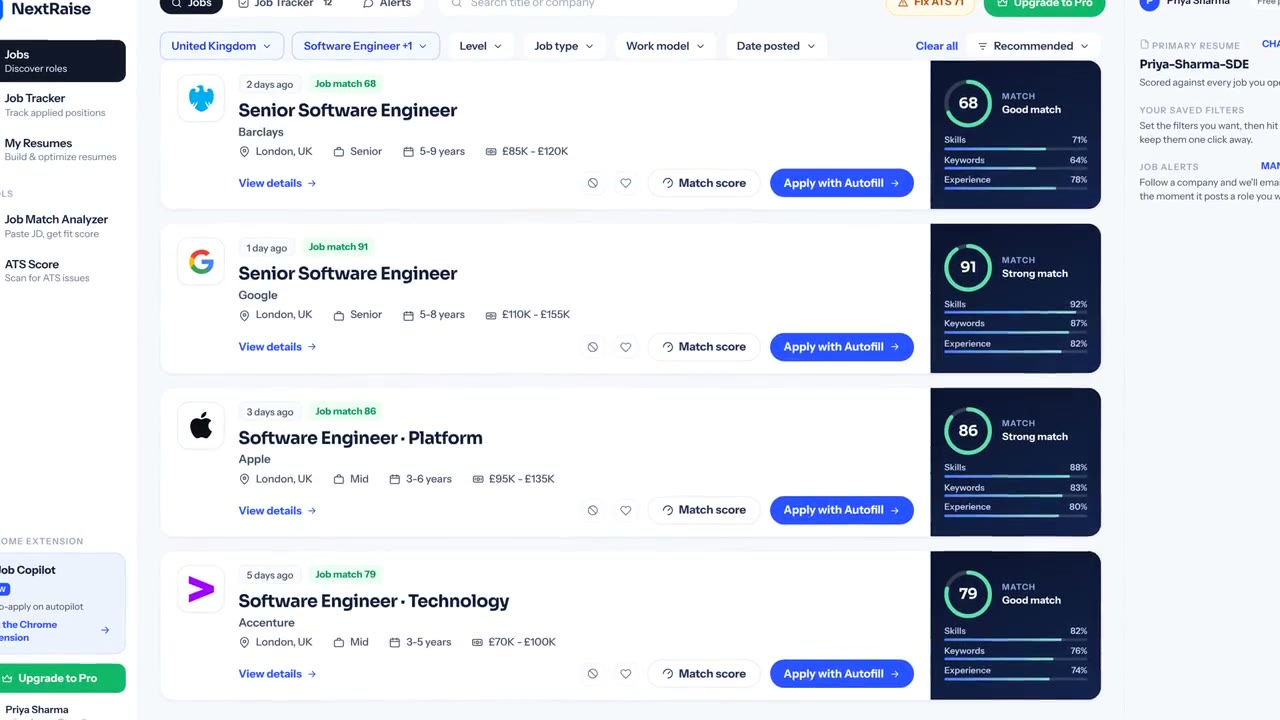Hide the Apple job with the block icon
Screen dimensions: 1280x720
[593, 510]
